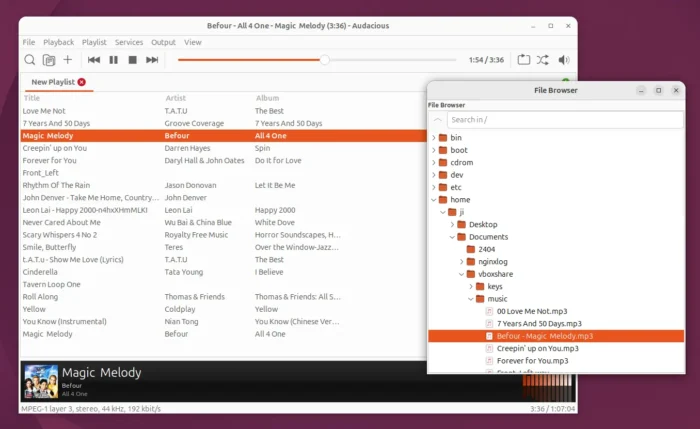
Task: Select the Smile, Butterfly track
Action: 223,247
